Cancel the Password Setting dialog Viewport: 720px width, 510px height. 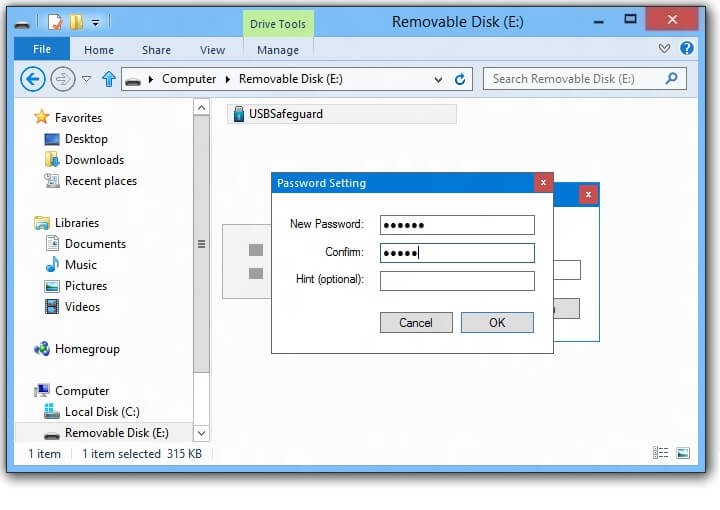tap(416, 322)
